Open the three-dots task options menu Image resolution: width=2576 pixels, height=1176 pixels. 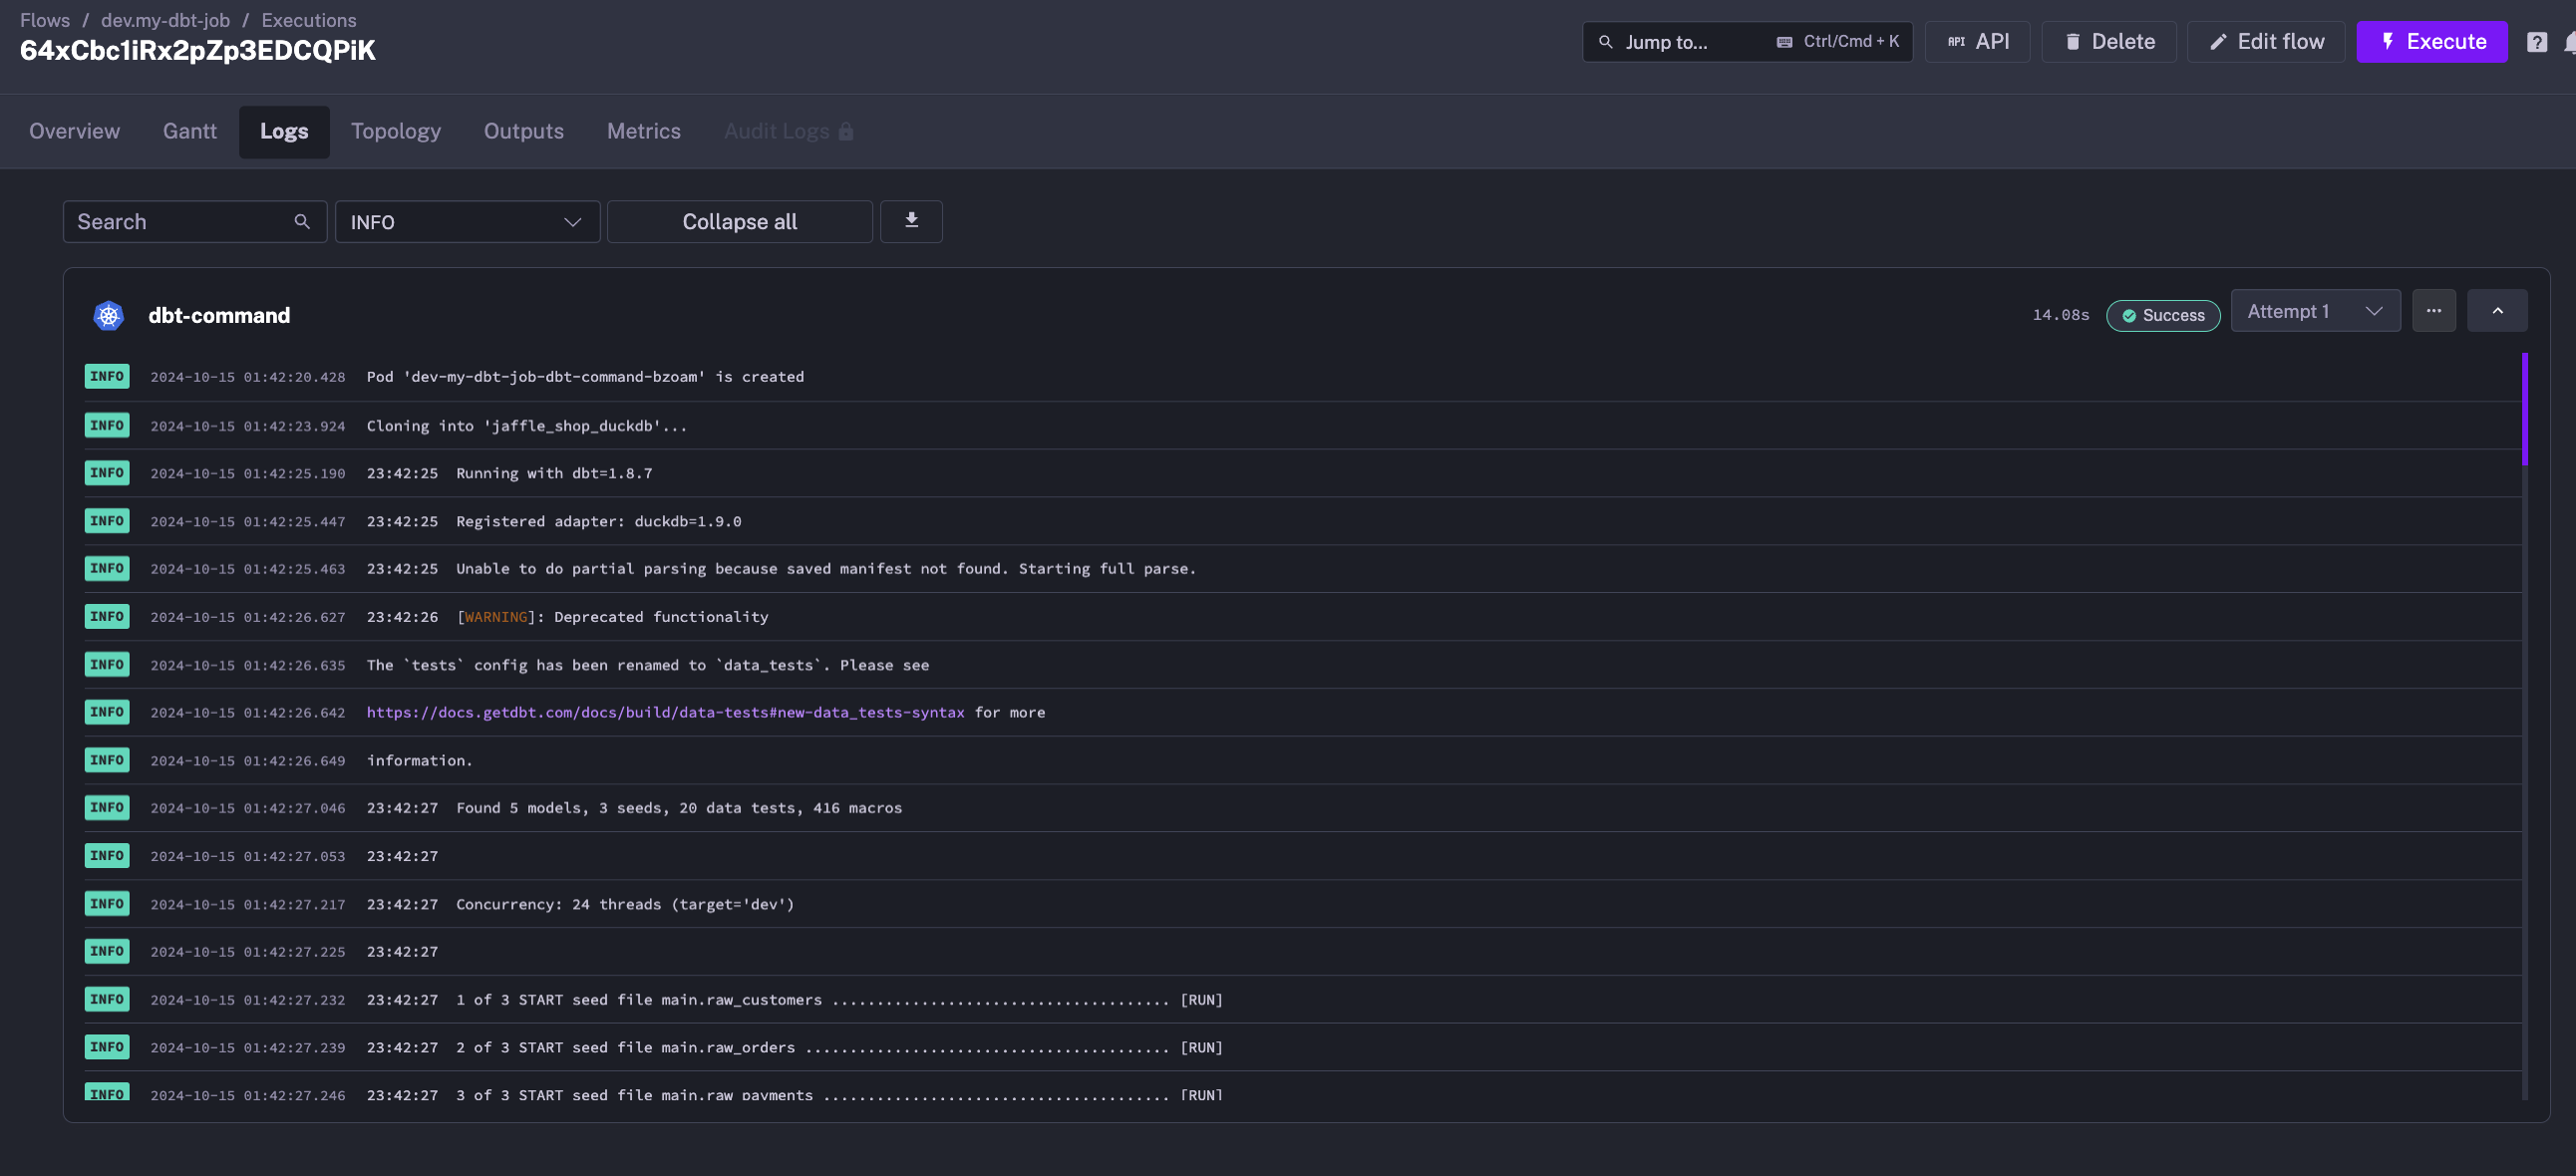tap(2433, 311)
